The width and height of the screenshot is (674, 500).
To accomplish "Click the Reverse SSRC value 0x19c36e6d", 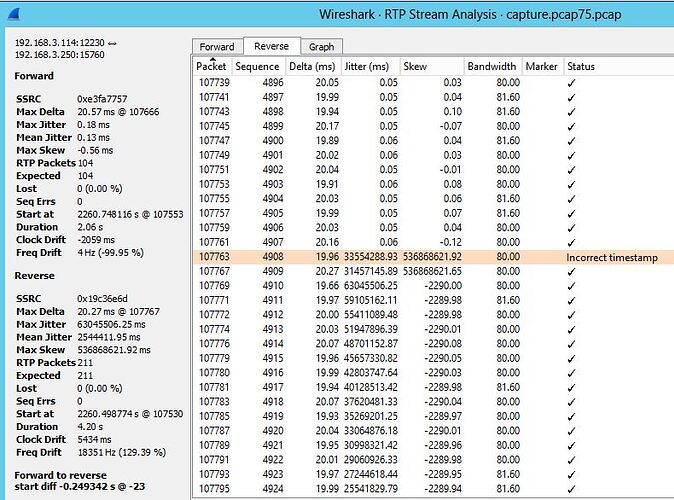I will (102, 298).
